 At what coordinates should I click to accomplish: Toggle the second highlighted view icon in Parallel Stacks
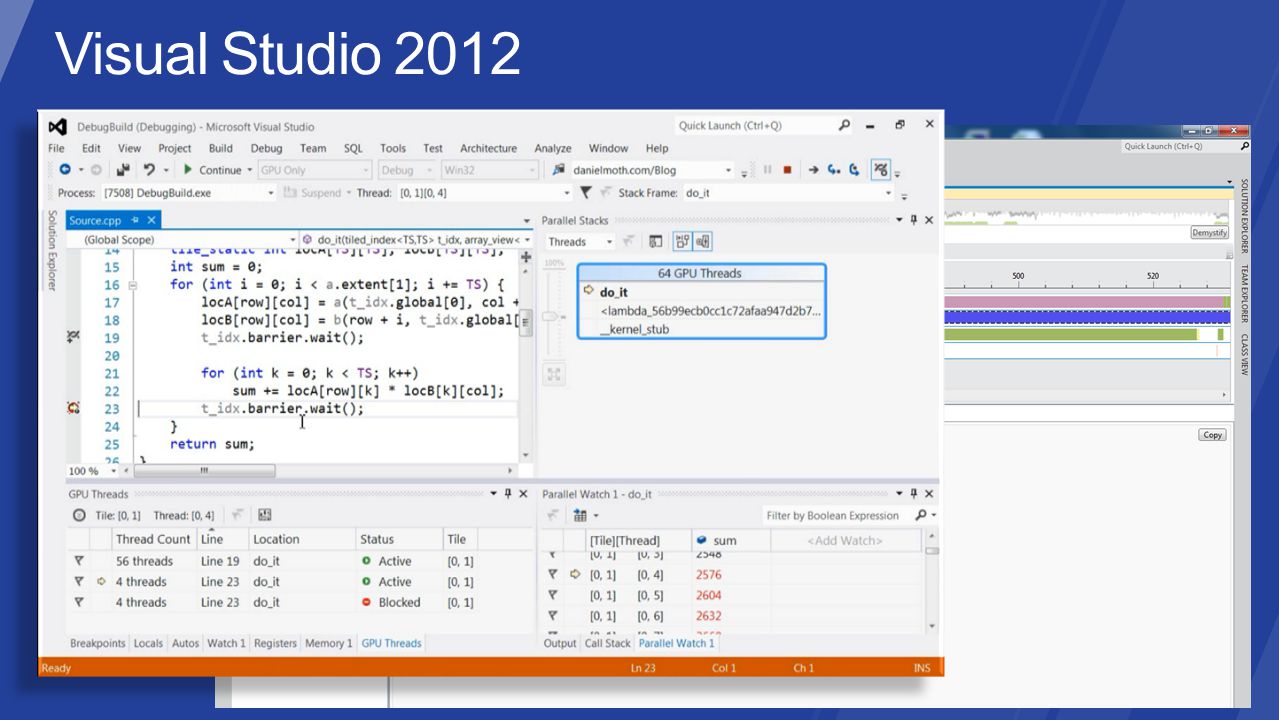pyautogui.click(x=682, y=241)
